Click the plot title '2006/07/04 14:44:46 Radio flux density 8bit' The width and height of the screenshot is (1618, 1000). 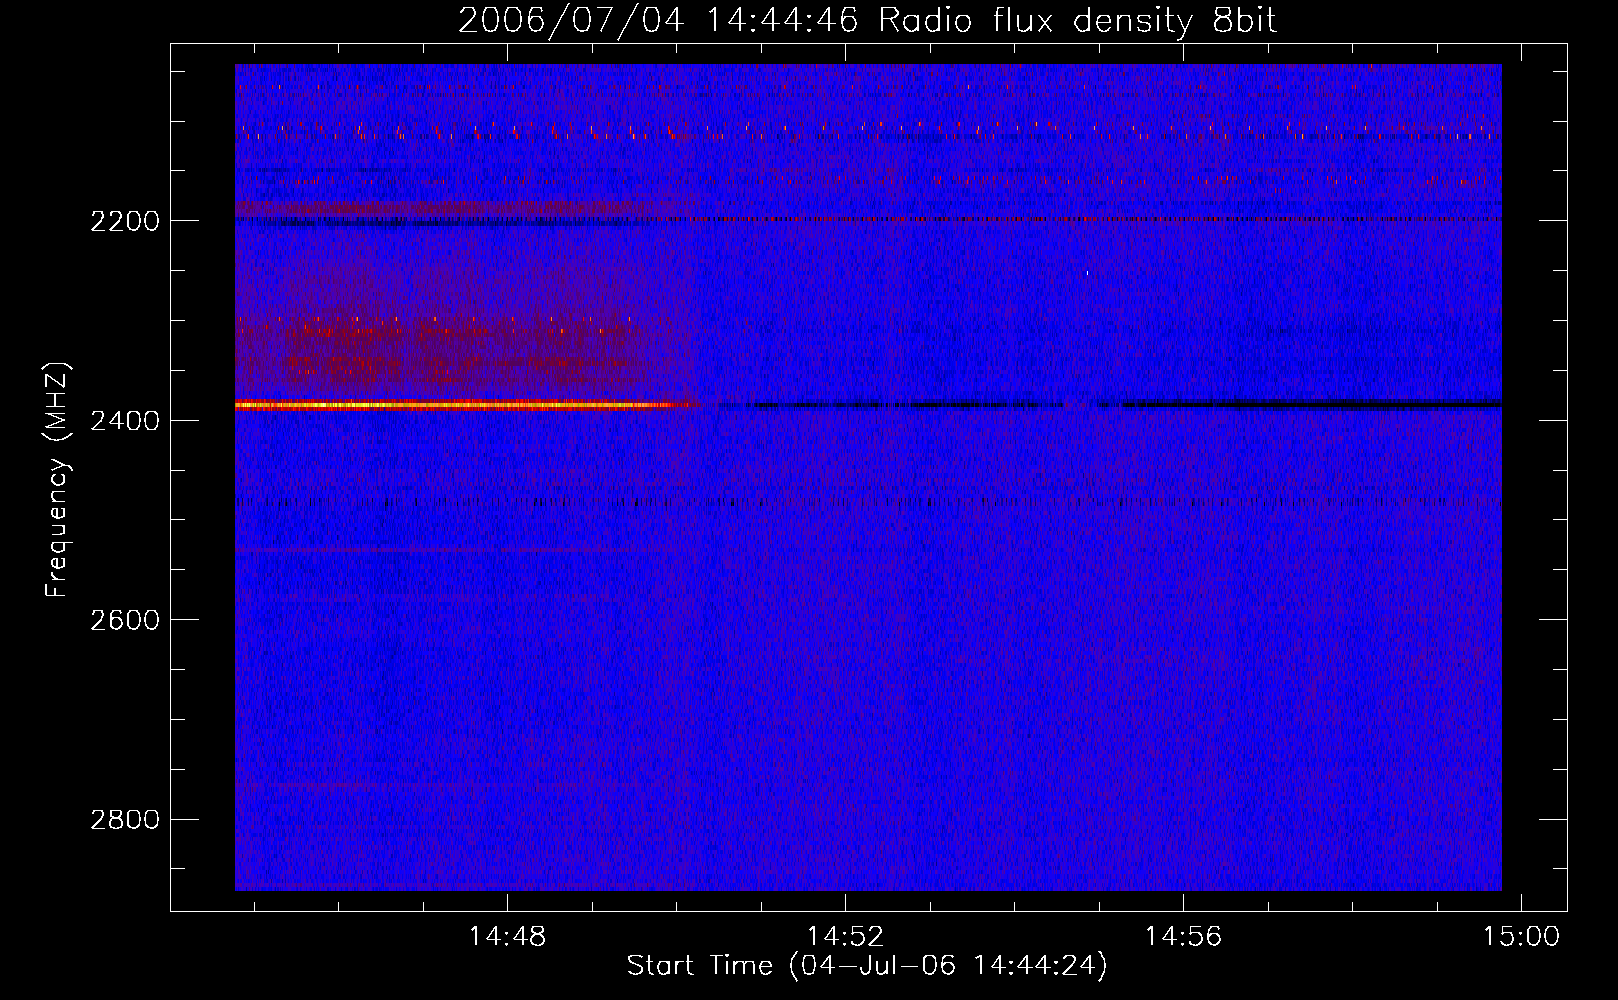pos(867,21)
